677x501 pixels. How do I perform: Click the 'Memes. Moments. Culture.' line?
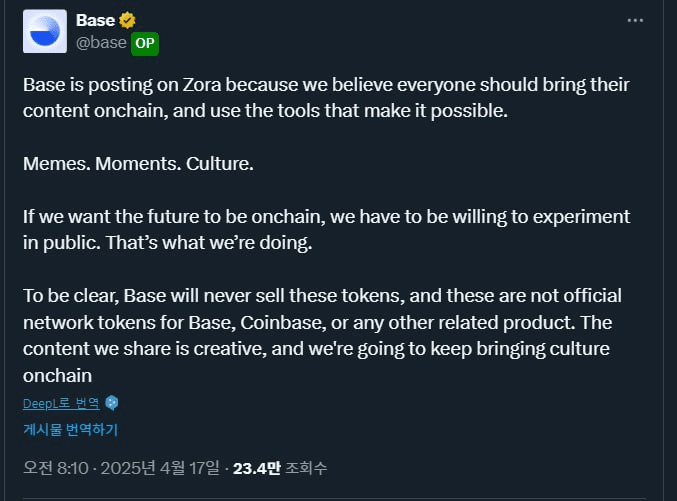(x=138, y=164)
